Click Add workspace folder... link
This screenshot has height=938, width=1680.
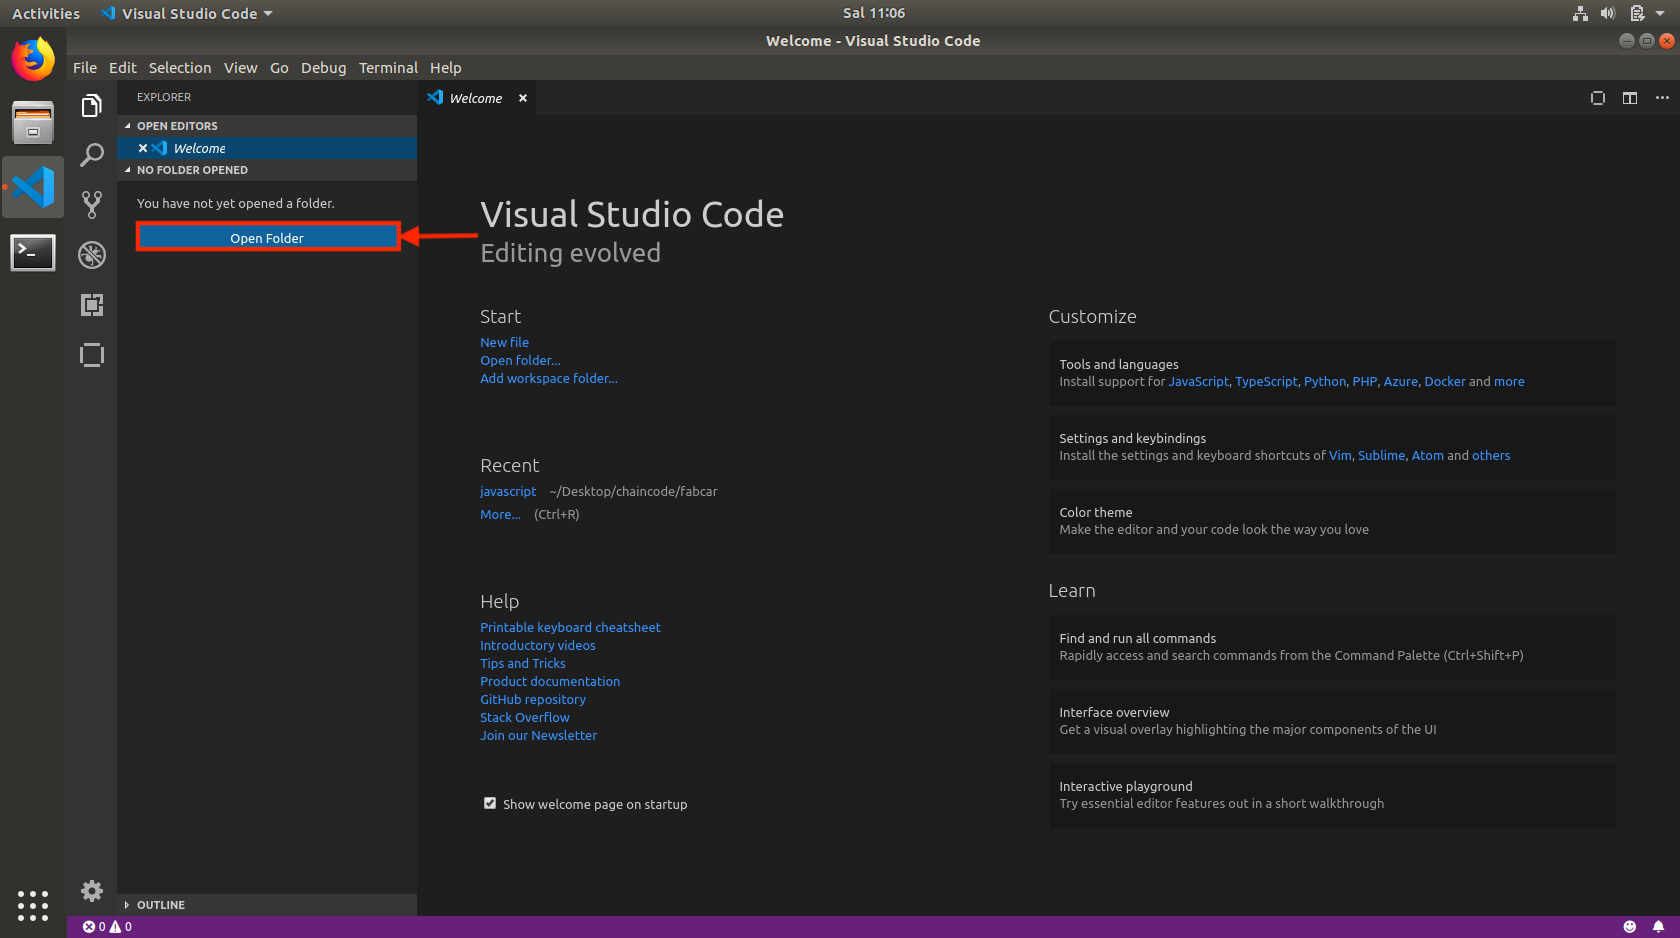point(549,378)
